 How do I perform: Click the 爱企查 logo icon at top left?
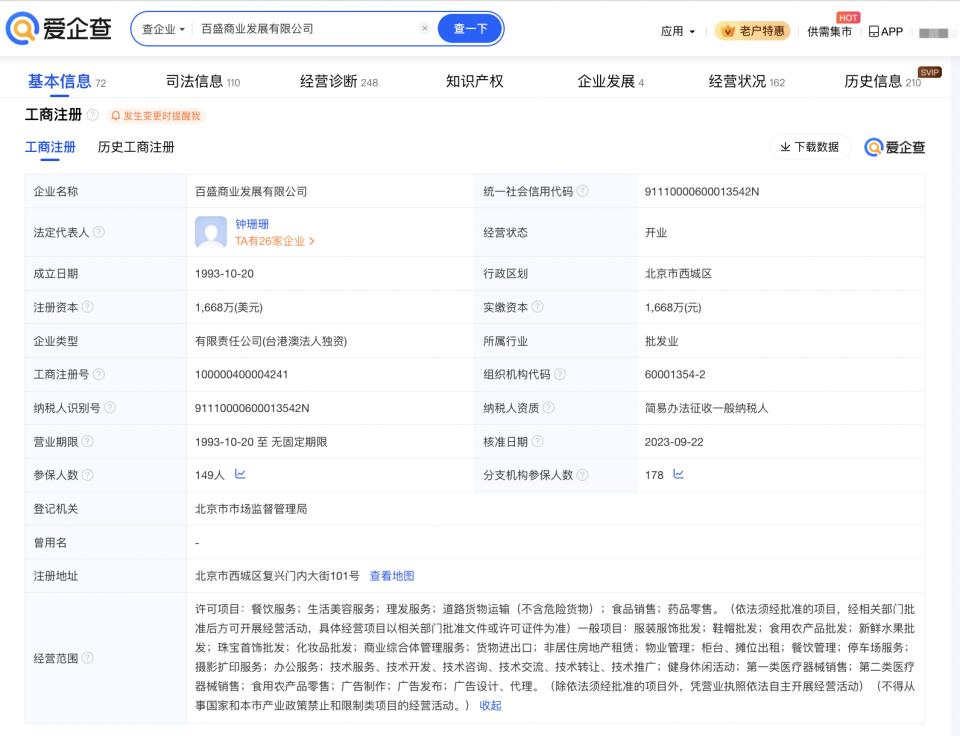(22, 28)
